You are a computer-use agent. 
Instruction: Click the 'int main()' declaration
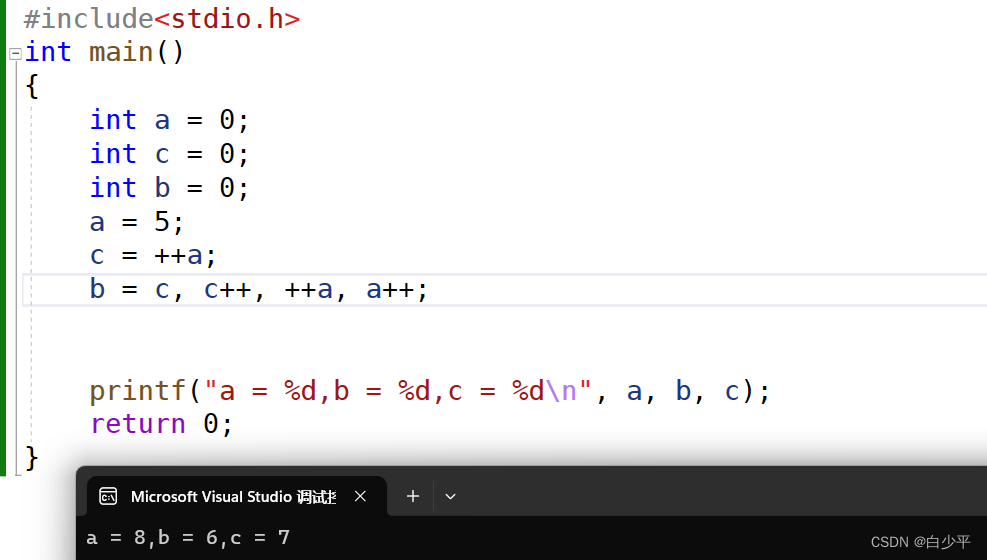(104, 52)
